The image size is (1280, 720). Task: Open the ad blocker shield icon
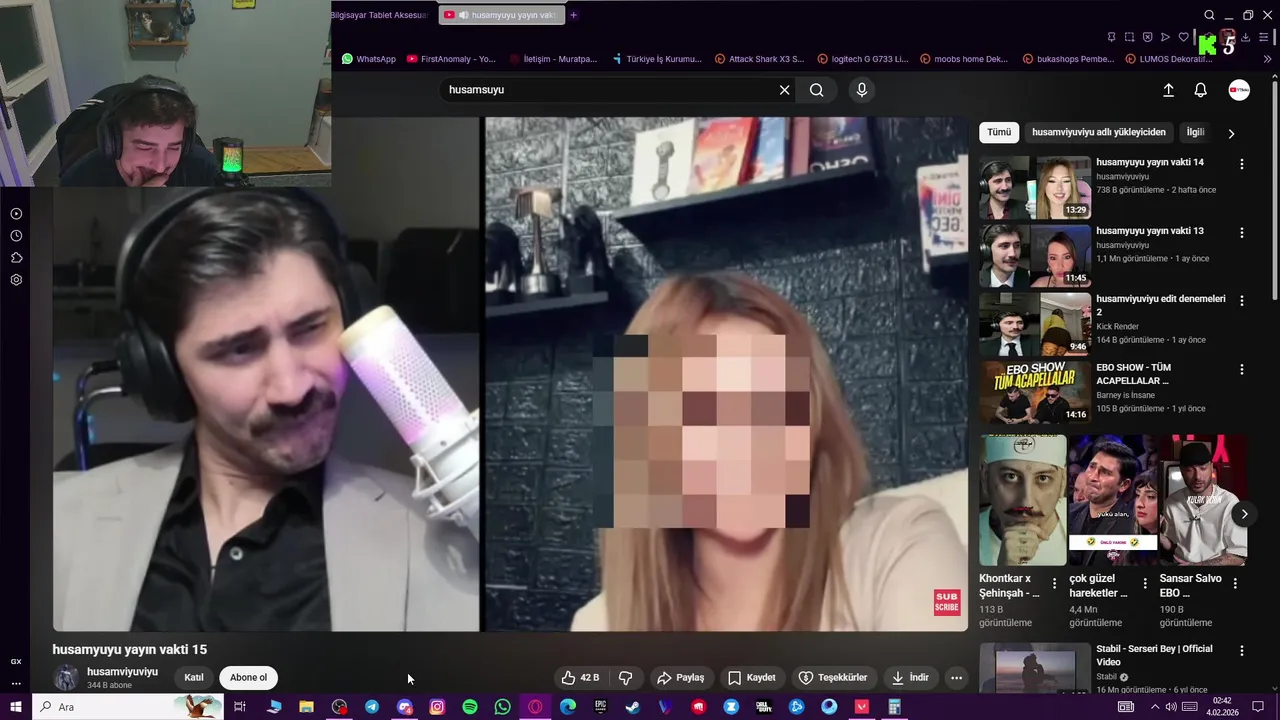pos(1148,37)
